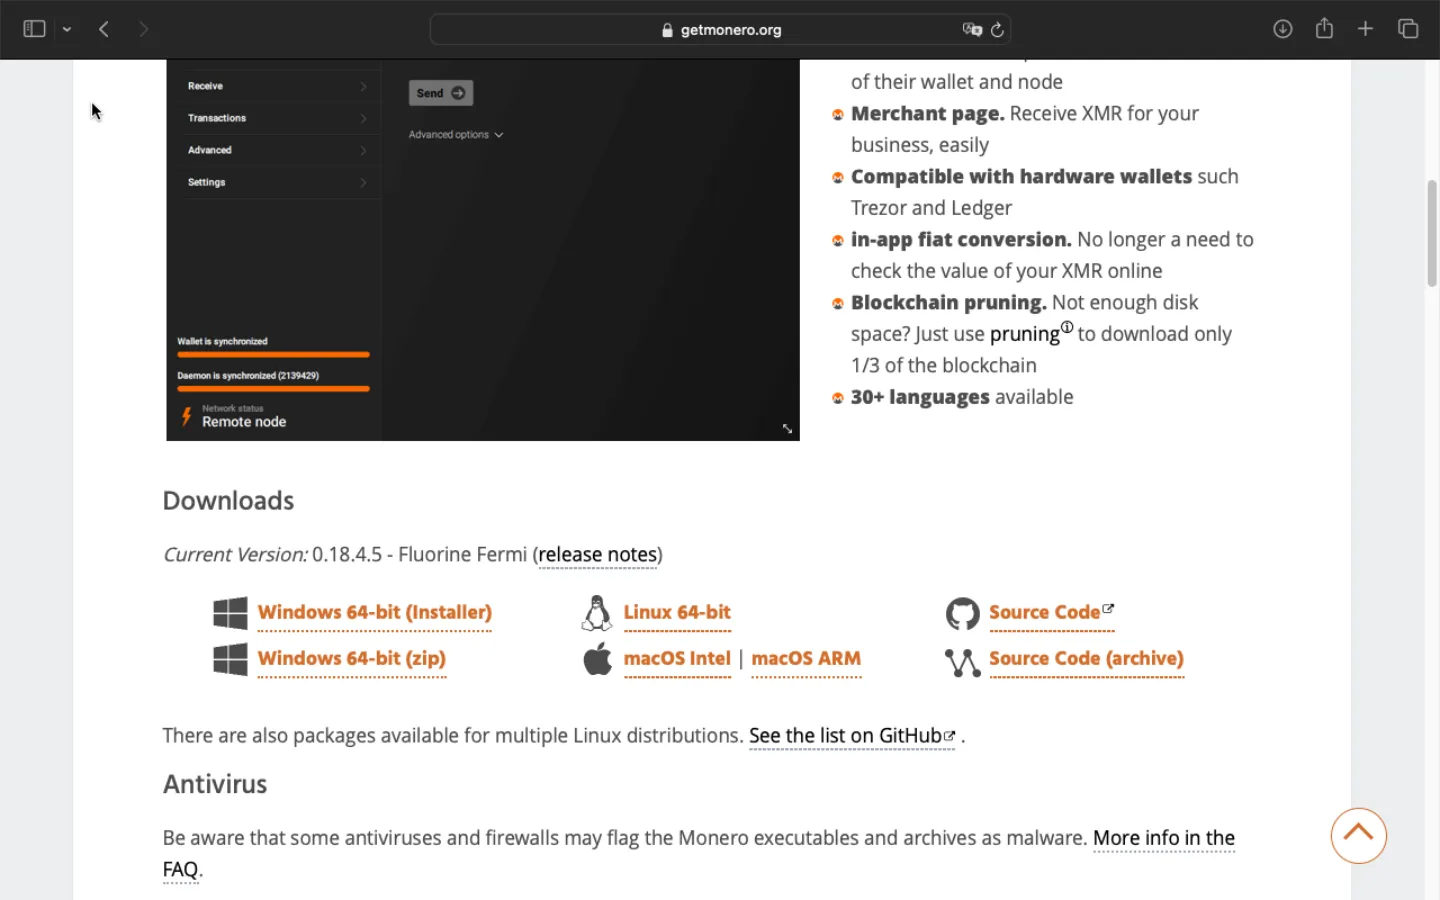Image resolution: width=1440 pixels, height=900 pixels.
Task: Select Advanced in wallet screenshot menu
Action: pyautogui.click(x=276, y=150)
